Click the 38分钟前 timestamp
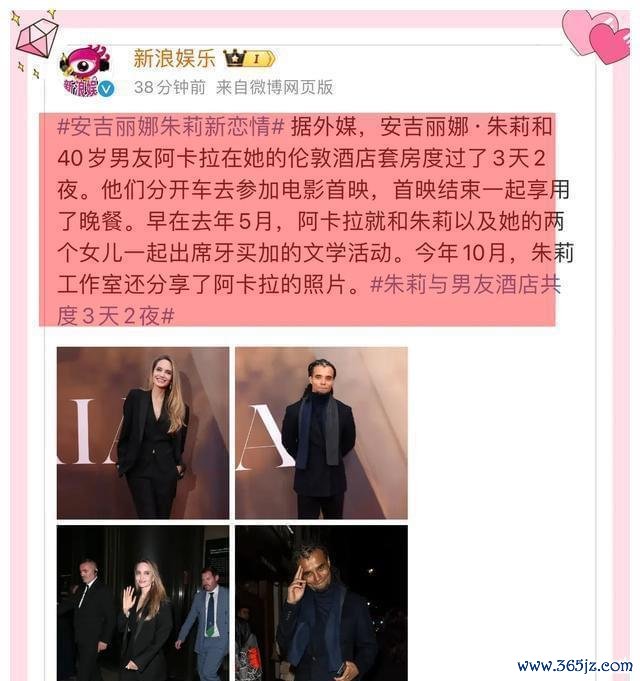Image resolution: width=640 pixels, height=681 pixels. pyautogui.click(x=169, y=87)
